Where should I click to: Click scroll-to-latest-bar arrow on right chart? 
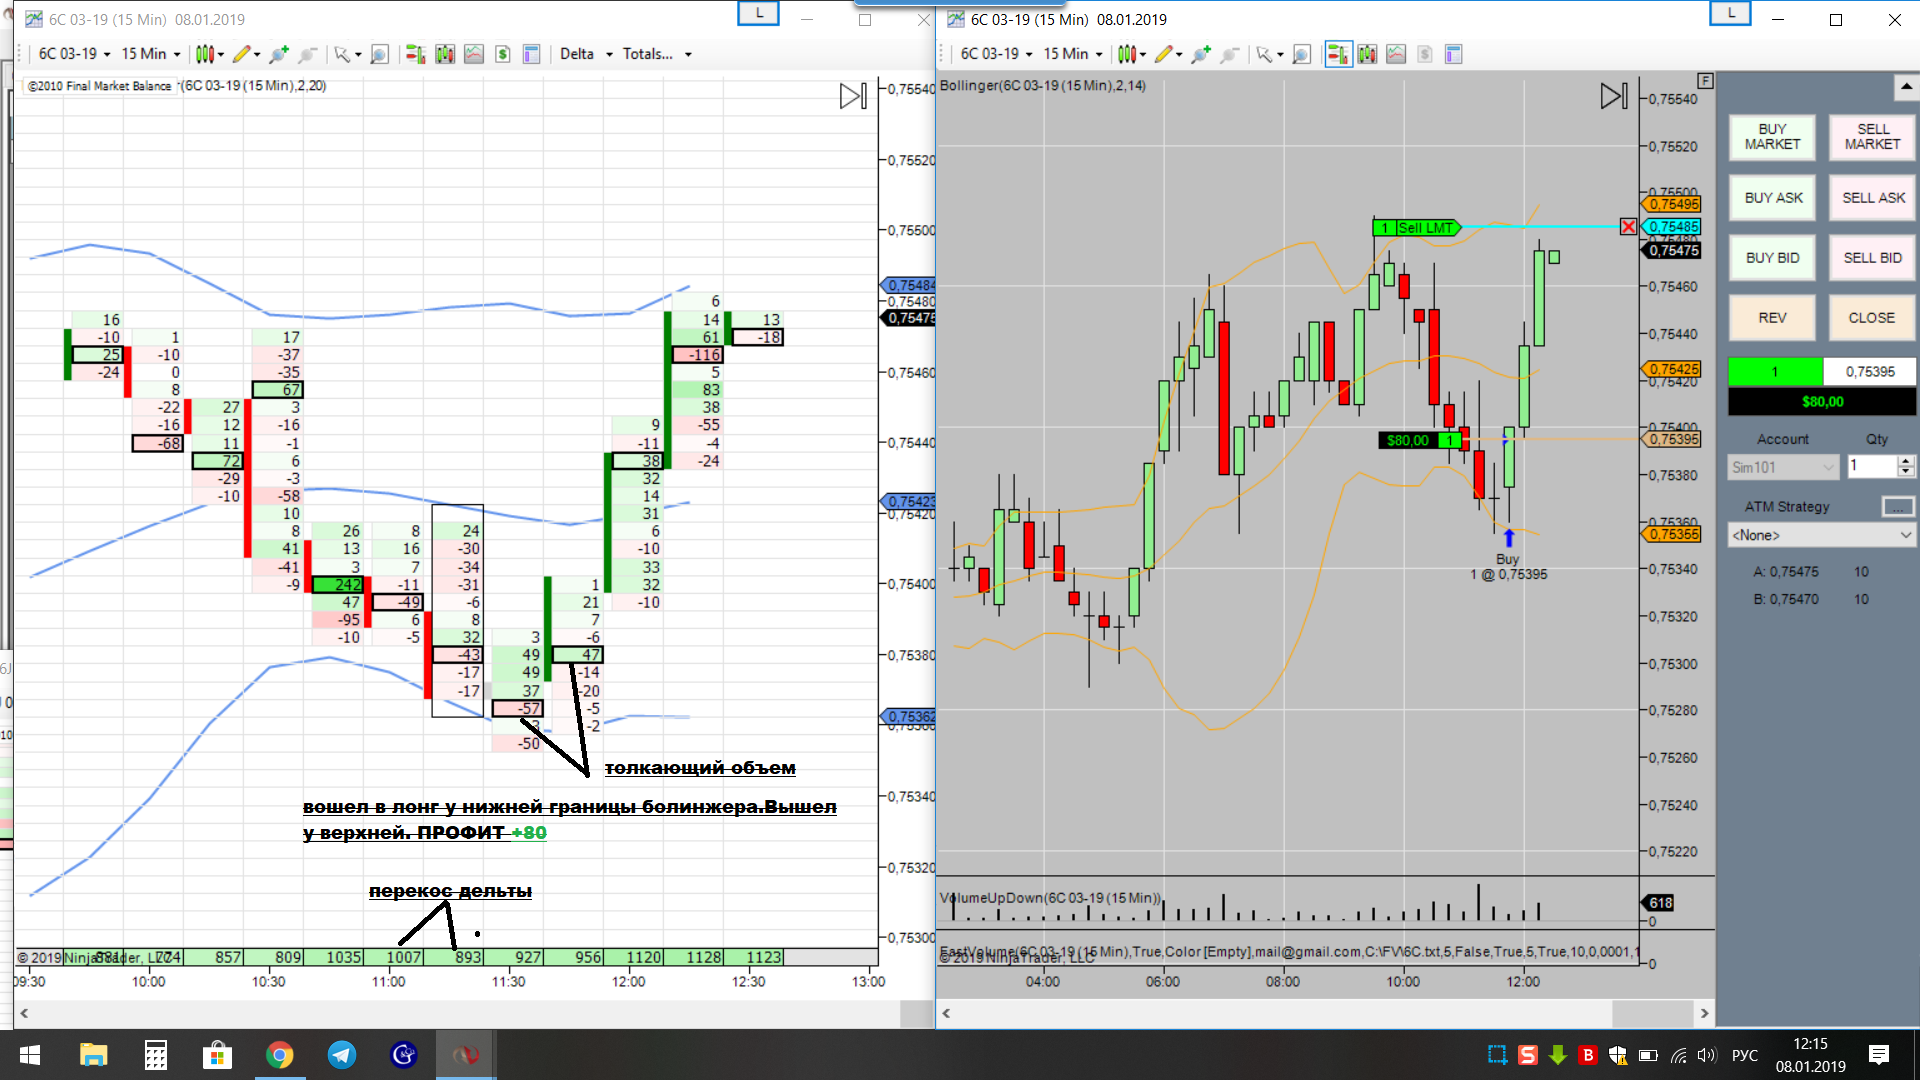(x=1613, y=96)
